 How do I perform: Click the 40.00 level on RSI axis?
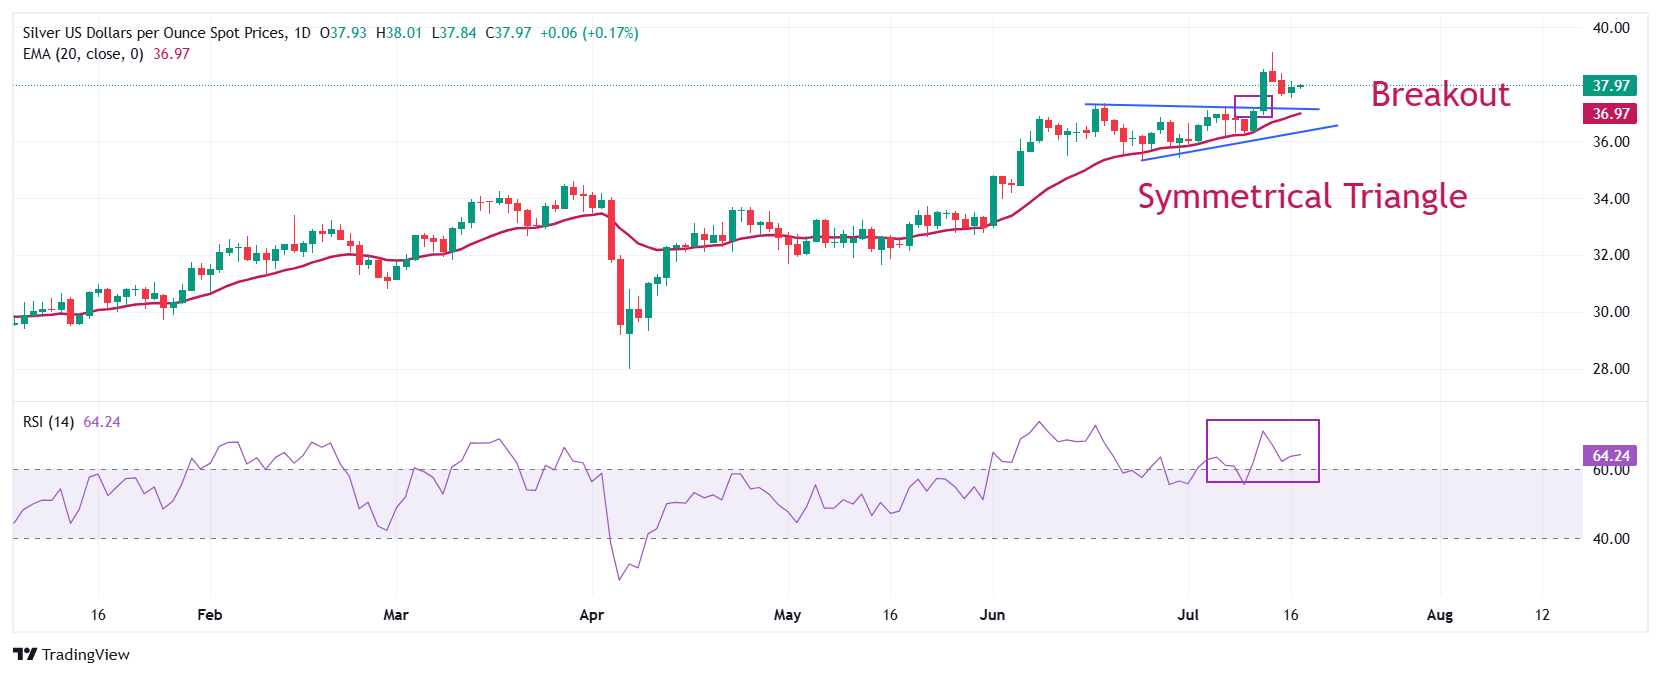[1610, 539]
